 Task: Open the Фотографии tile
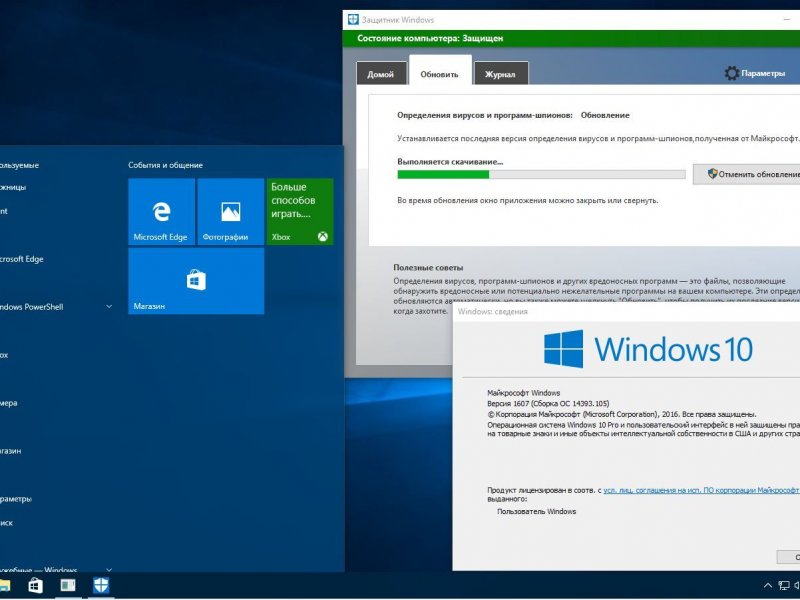tap(231, 212)
